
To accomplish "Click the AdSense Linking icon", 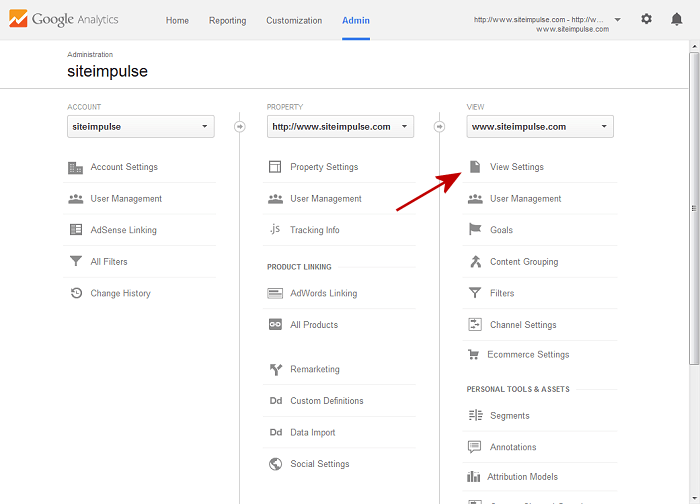I will (76, 230).
